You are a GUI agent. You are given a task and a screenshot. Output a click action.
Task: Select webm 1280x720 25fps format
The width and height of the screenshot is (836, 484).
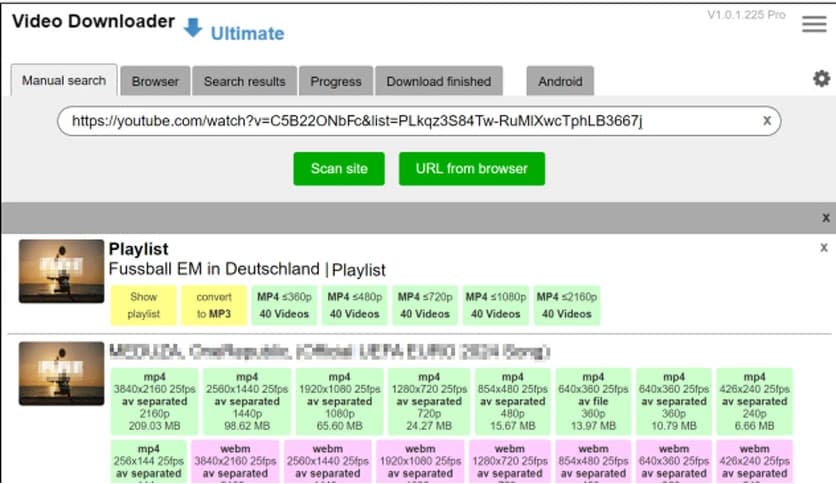tap(510, 462)
